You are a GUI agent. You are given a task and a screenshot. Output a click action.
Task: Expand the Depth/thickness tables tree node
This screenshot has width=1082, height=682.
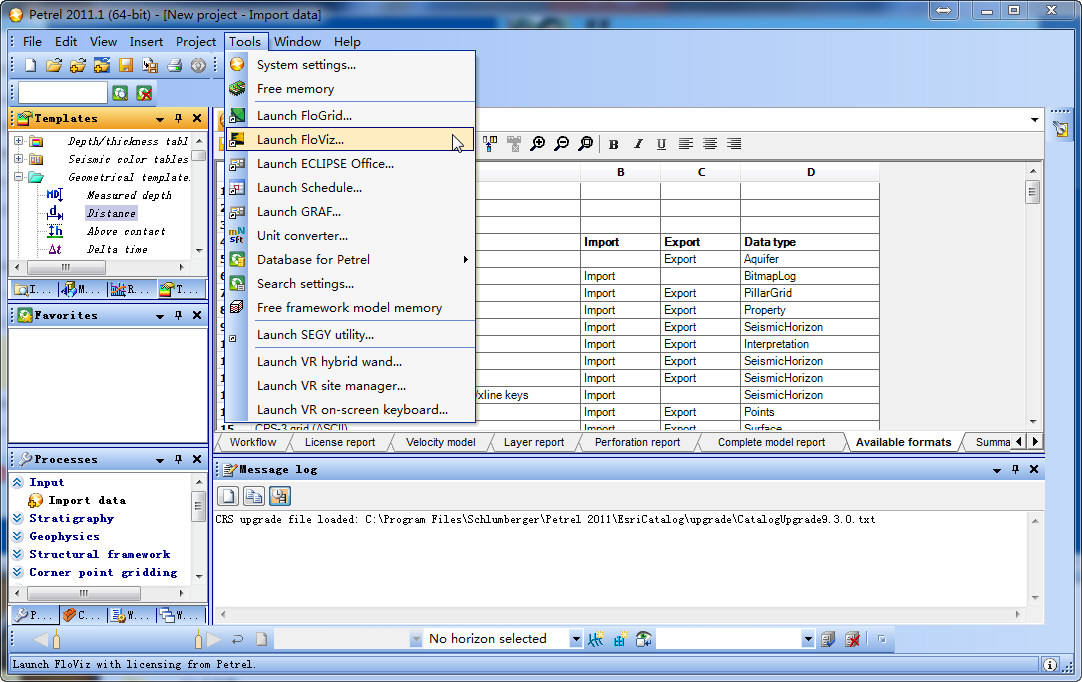(19, 141)
